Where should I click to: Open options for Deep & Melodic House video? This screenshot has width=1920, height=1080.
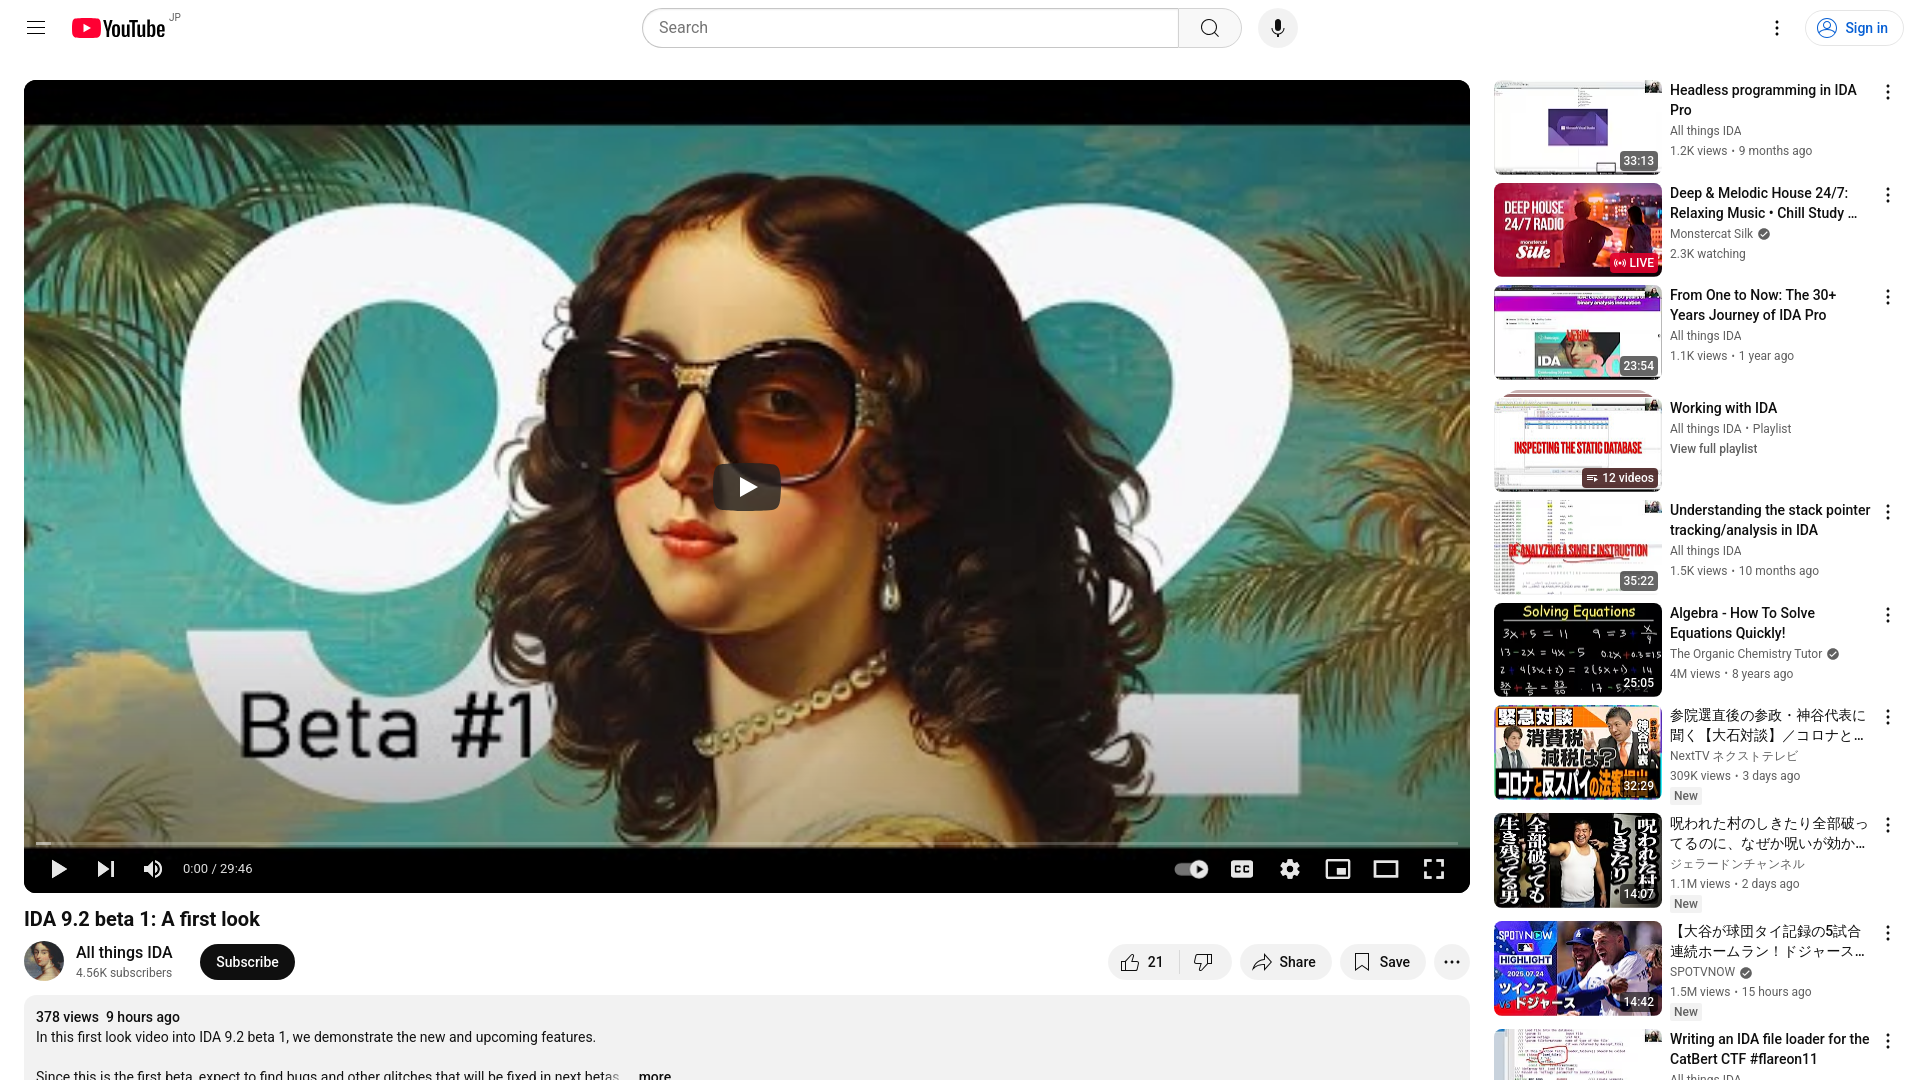(x=1888, y=195)
